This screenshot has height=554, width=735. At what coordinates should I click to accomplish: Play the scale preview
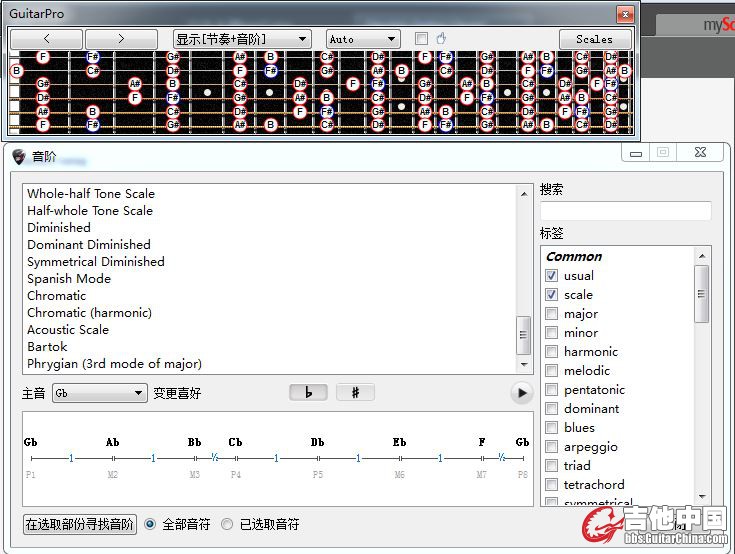point(521,393)
